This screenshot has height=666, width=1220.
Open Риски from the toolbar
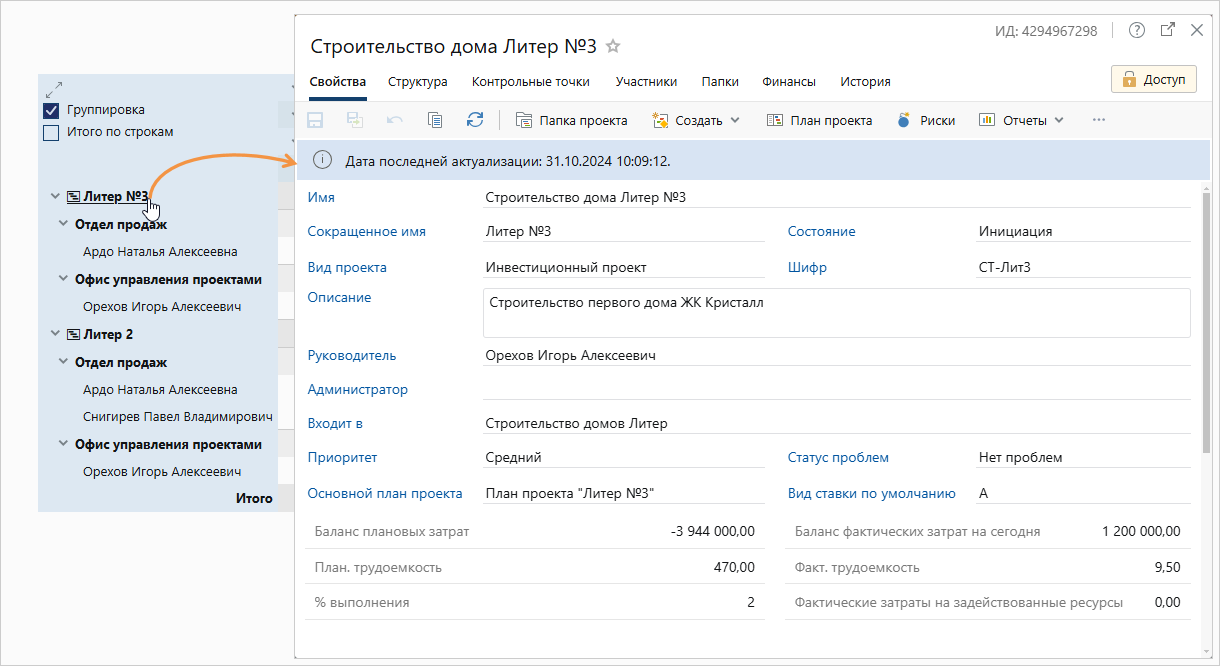925,120
